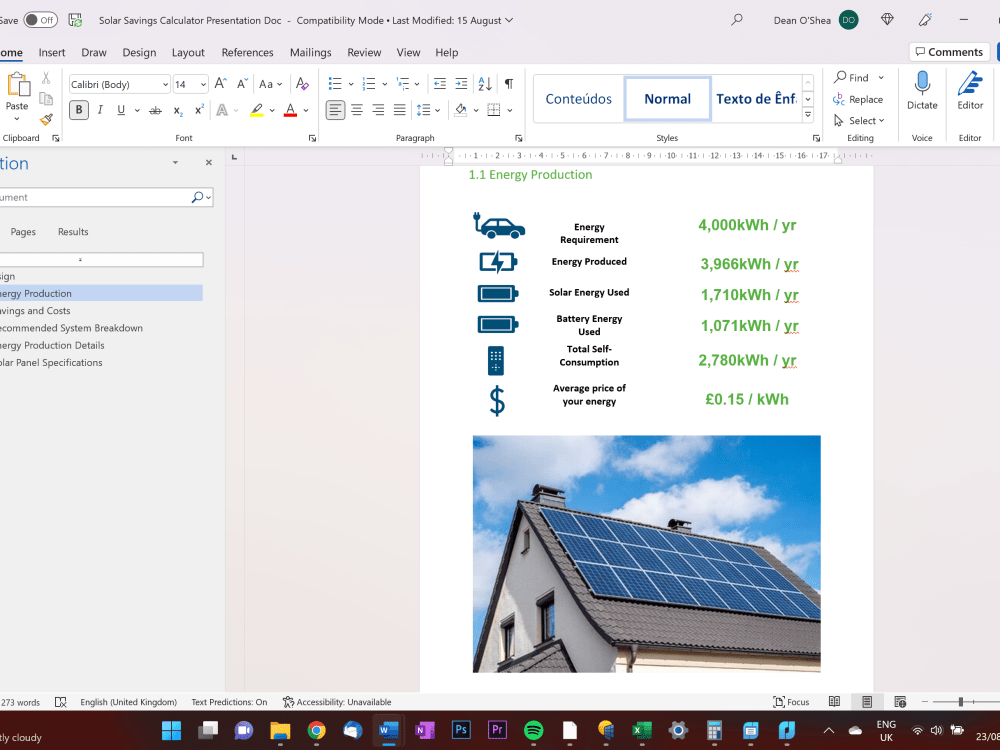Screen dimensions: 1000x750
Task: Open Replace from the Editing group
Action: [859, 99]
